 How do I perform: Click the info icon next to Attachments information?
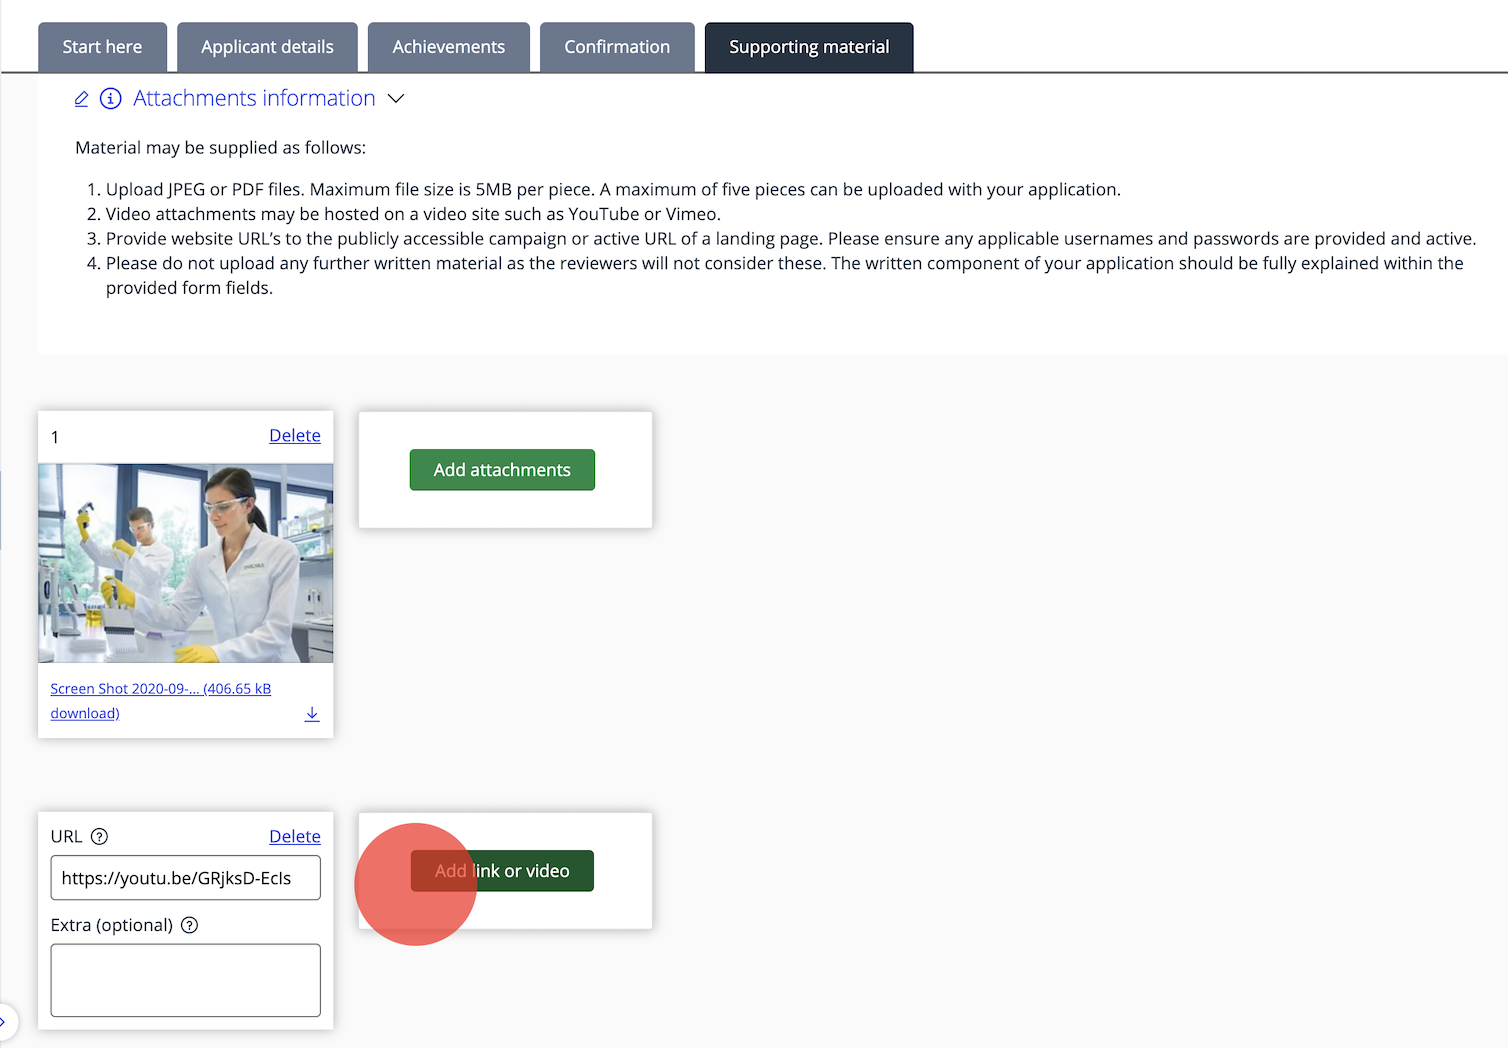pos(111,98)
